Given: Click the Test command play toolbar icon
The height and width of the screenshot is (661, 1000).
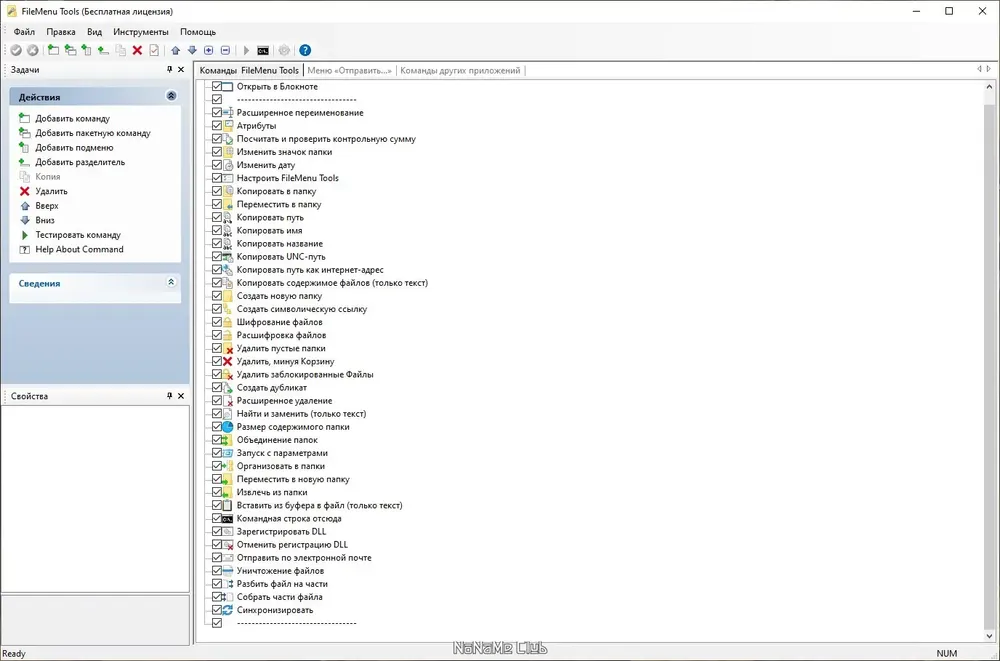Looking at the screenshot, I should (x=246, y=50).
